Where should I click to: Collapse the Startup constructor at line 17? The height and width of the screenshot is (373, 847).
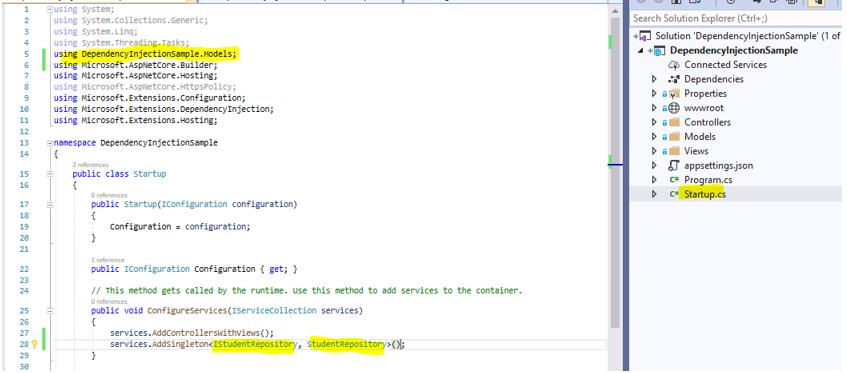tap(50, 205)
